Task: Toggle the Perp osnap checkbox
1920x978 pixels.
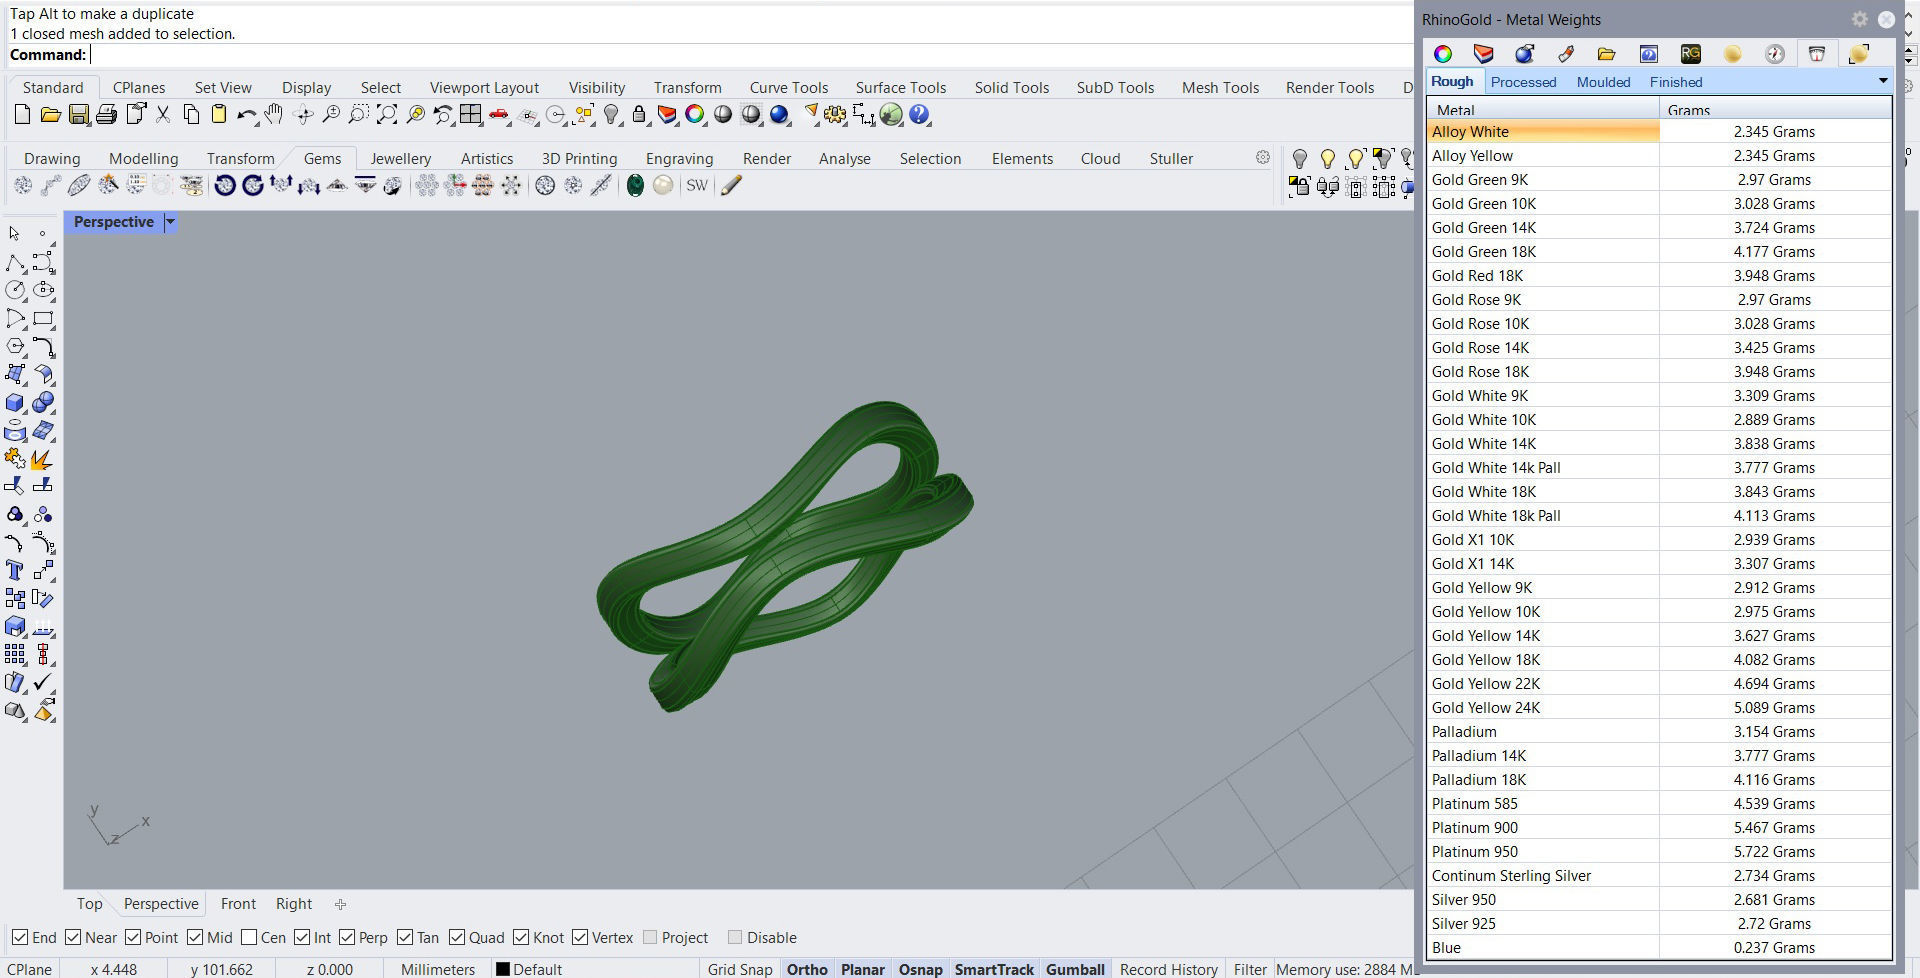Action: (x=347, y=937)
